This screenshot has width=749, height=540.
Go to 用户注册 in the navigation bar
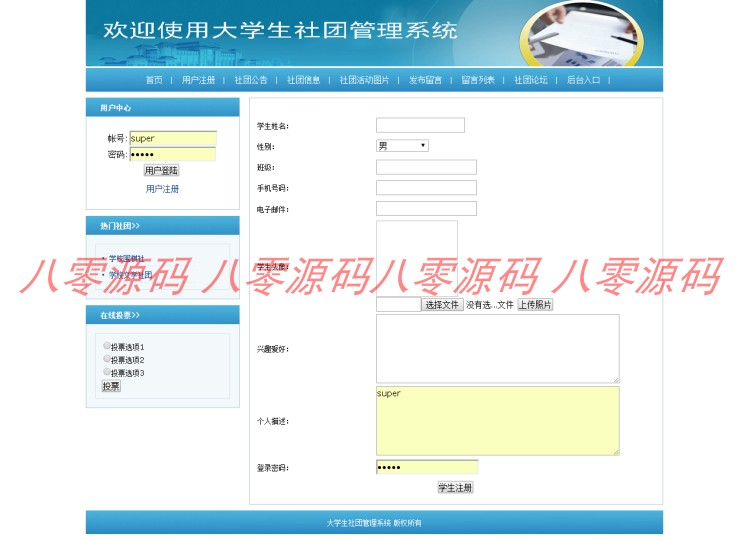(198, 80)
